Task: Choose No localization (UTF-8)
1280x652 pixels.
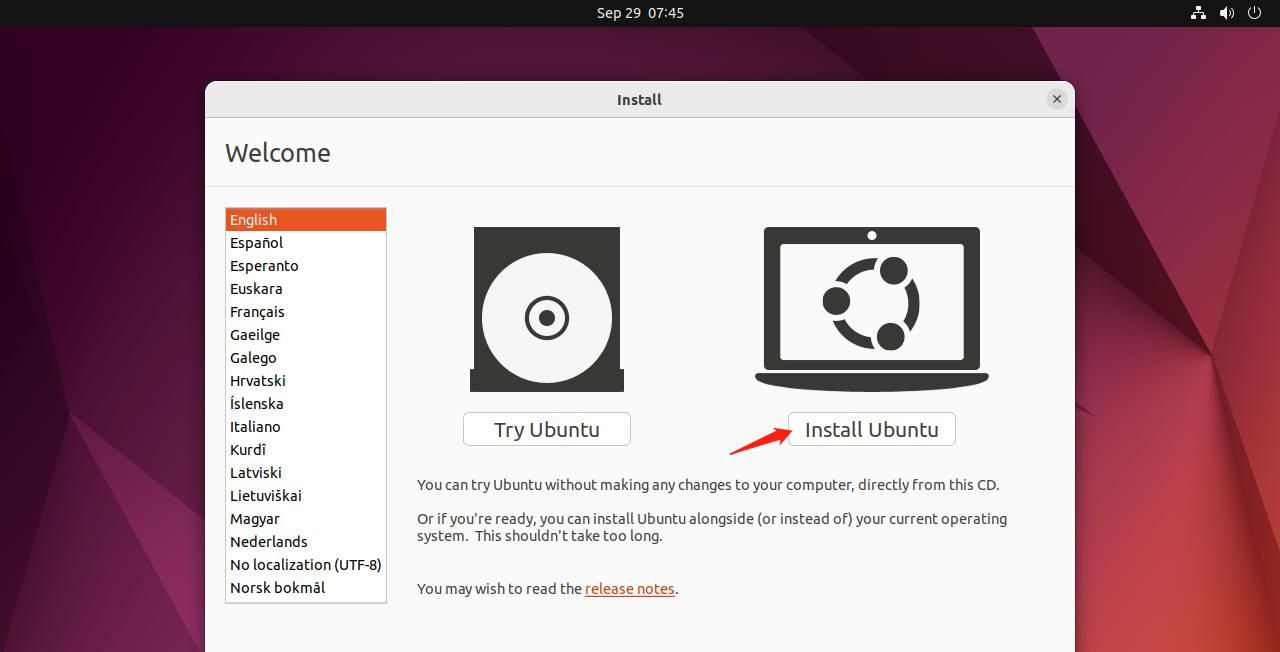Action: click(305, 564)
